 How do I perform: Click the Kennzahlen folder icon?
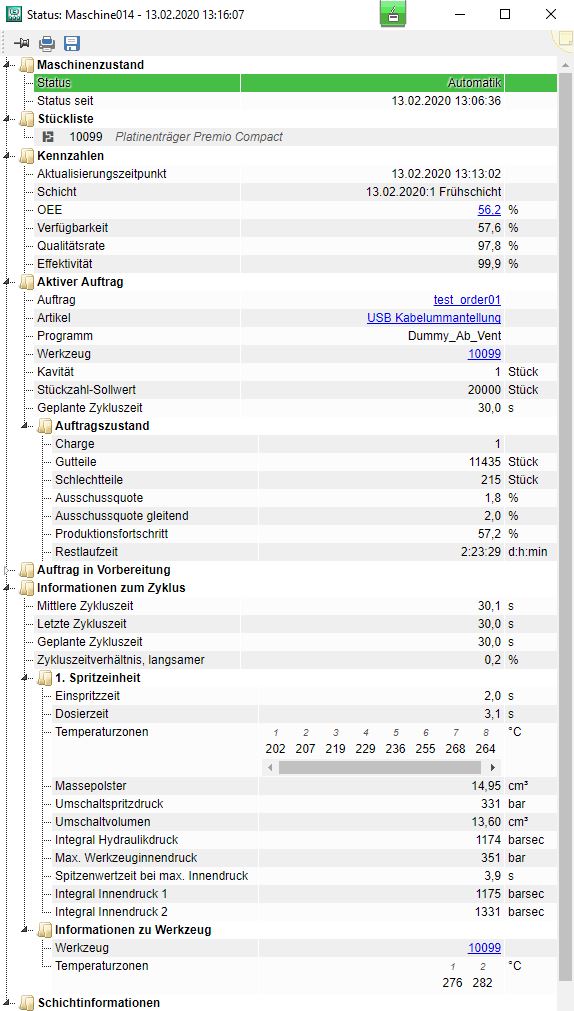click(27, 155)
